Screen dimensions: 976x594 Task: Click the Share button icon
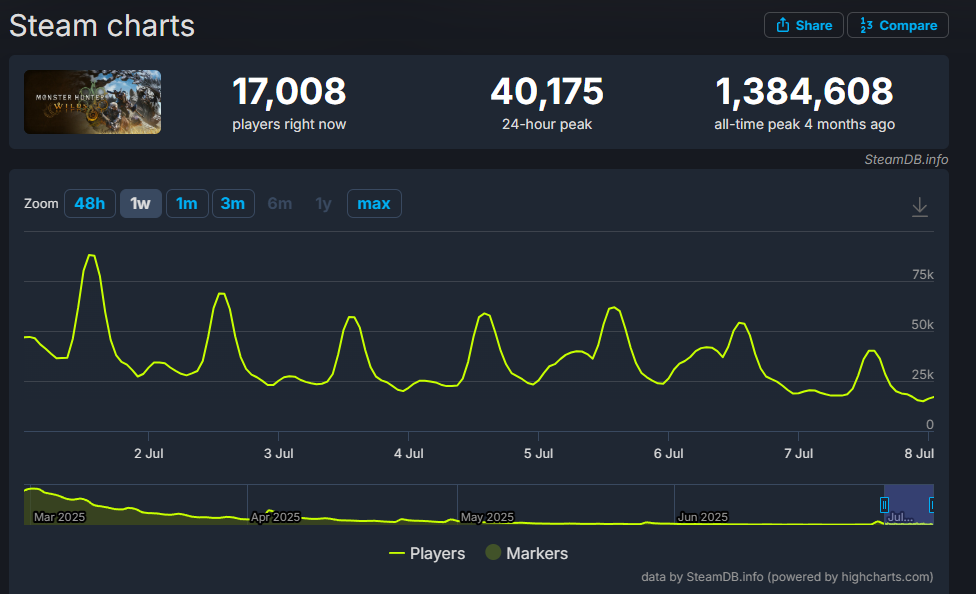pyautogui.click(x=780, y=26)
